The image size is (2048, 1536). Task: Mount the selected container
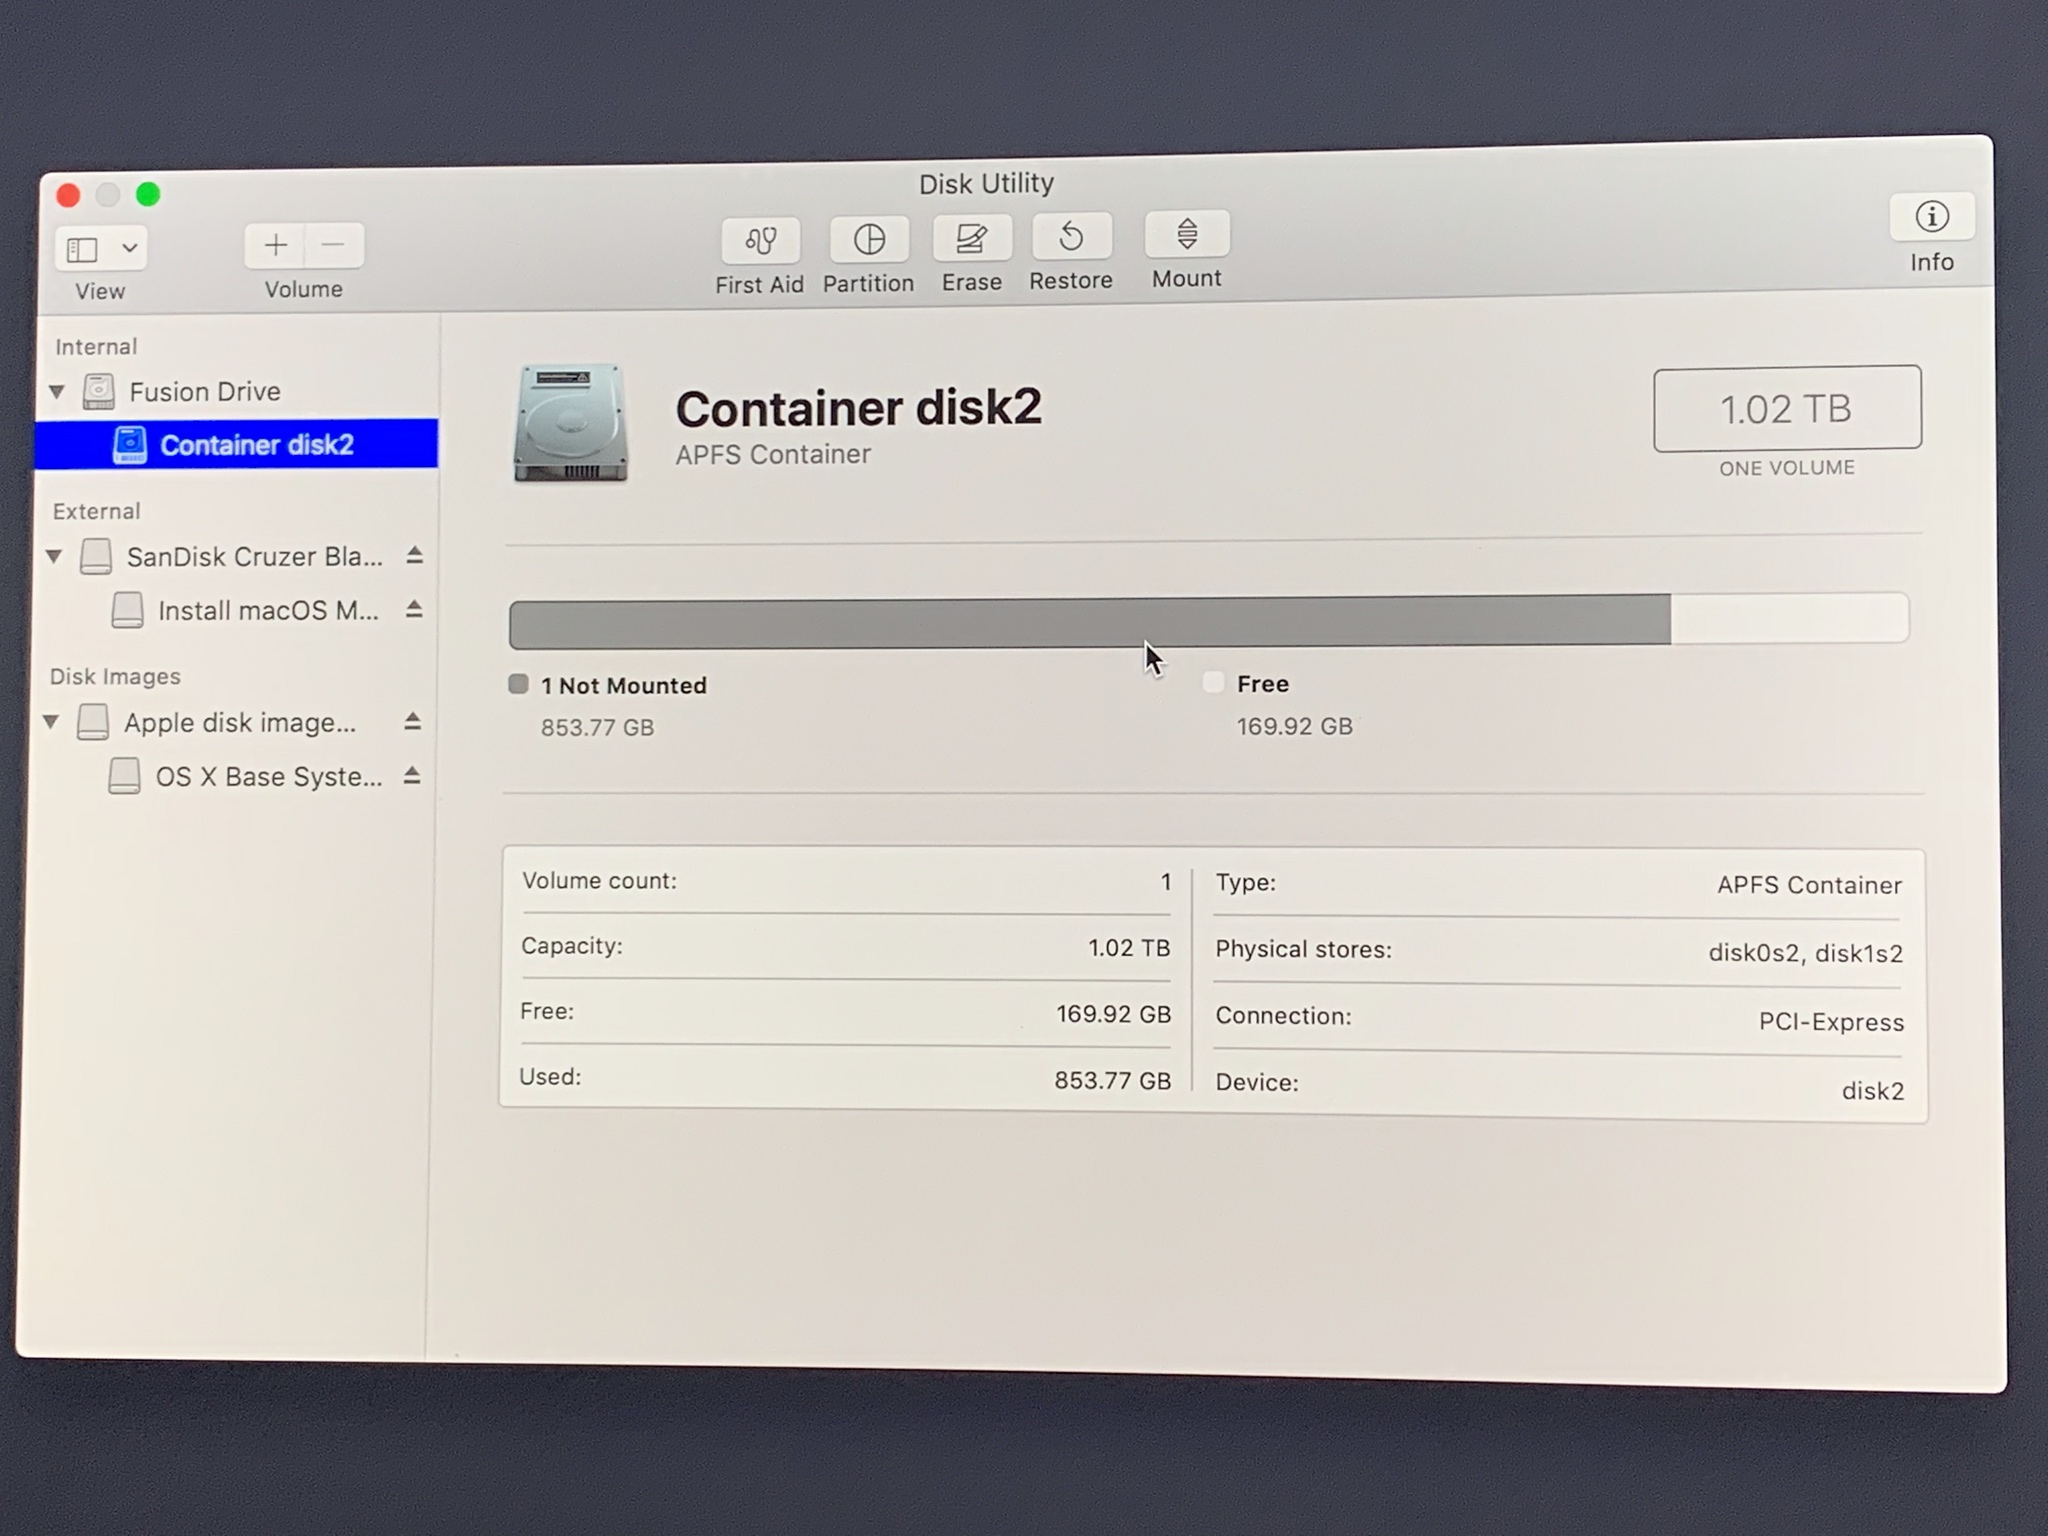coord(1187,234)
